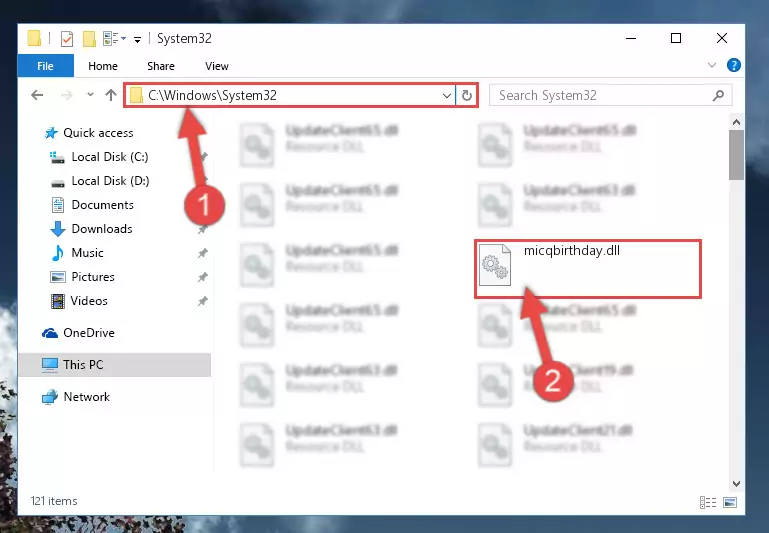This screenshot has height=533, width=769.
Task: Open the Pictures folder in sidebar
Action: click(93, 277)
